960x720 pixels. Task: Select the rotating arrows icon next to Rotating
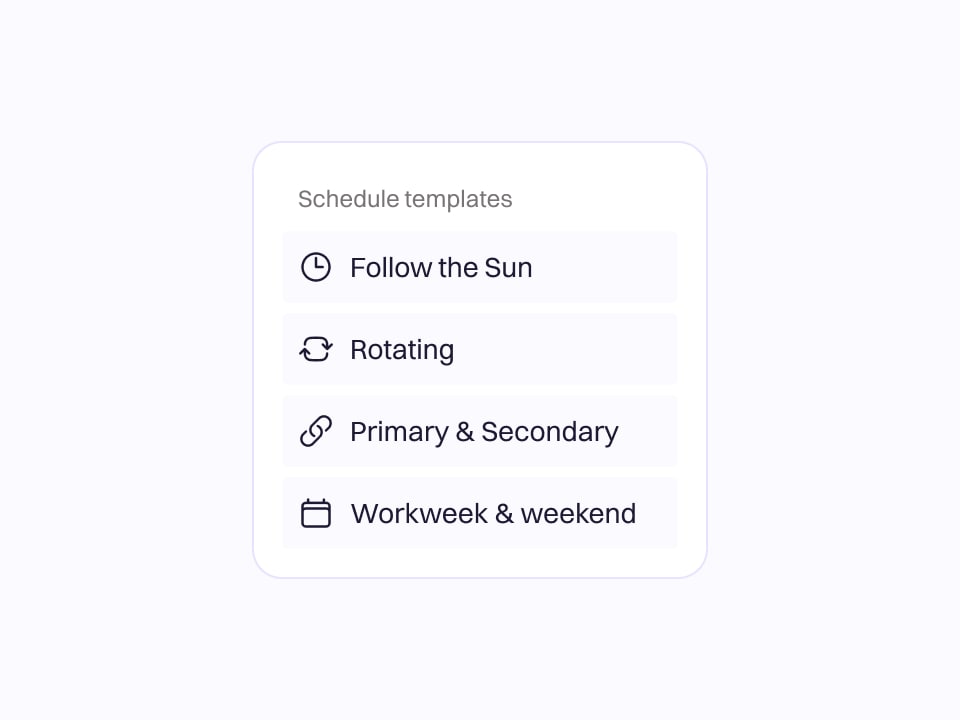(315, 349)
